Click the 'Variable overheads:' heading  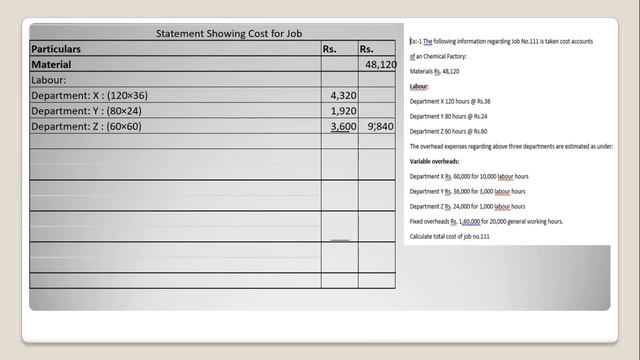[x=434, y=161]
